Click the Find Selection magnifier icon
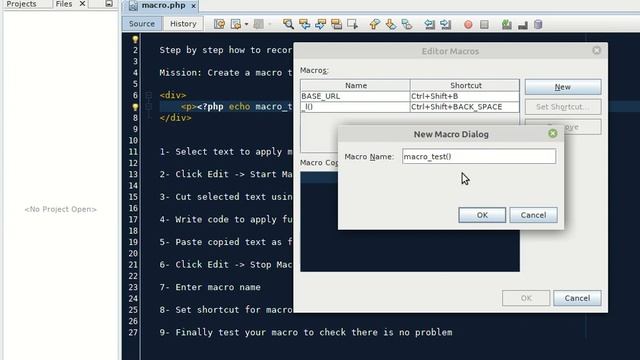 click(x=288, y=24)
